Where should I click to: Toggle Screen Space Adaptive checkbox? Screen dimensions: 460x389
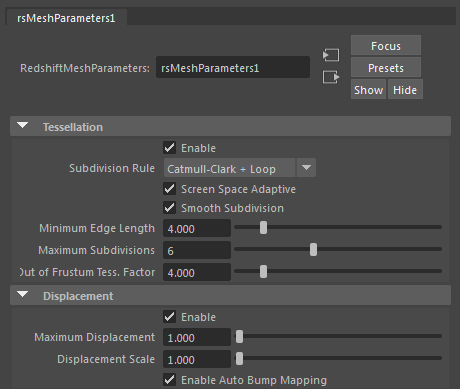(170, 189)
